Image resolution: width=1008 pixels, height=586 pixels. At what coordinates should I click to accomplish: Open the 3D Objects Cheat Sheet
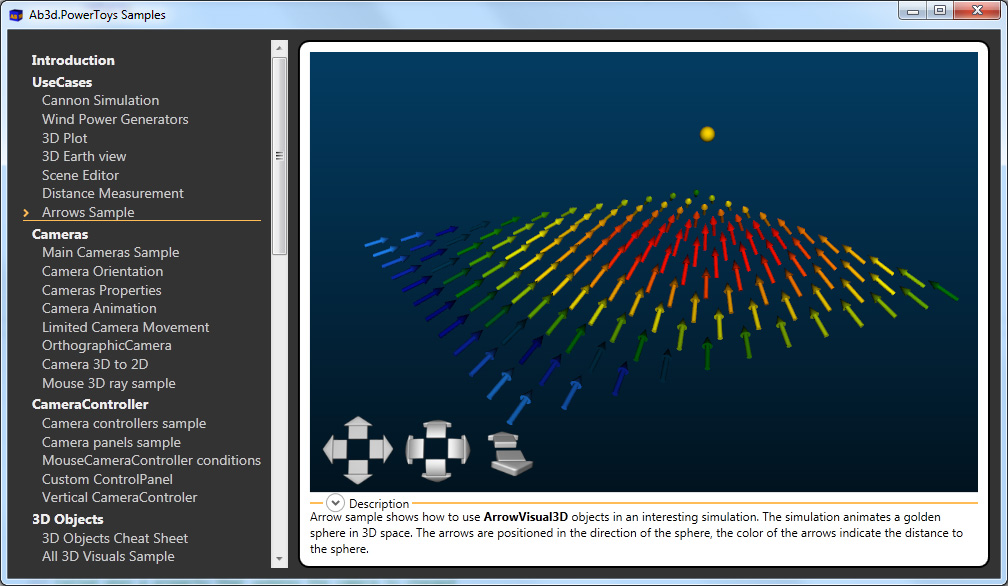tap(115, 538)
